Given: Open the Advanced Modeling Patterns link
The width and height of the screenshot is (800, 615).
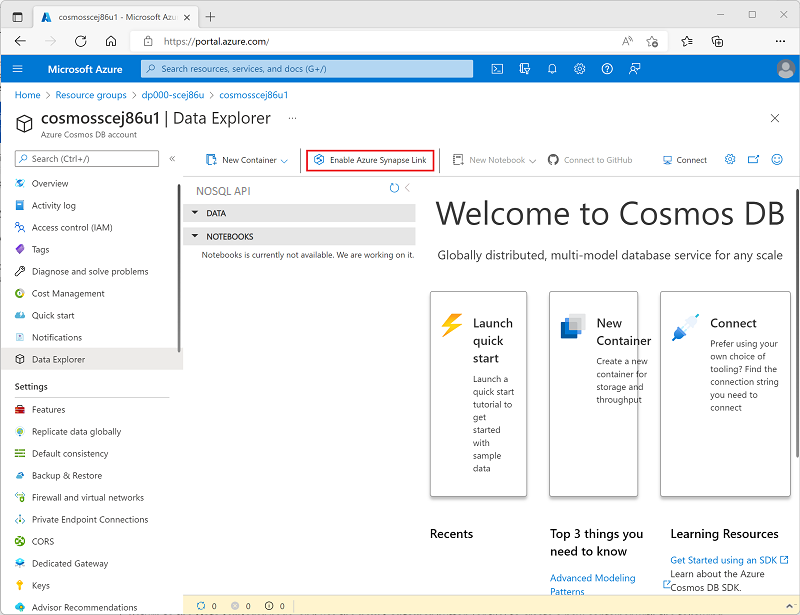Looking at the screenshot, I should [x=592, y=584].
